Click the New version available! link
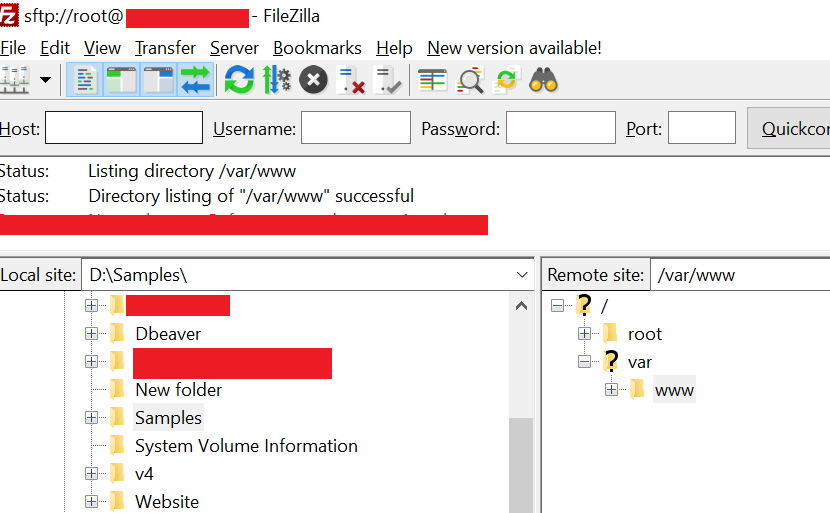The height and width of the screenshot is (513, 830). point(514,48)
